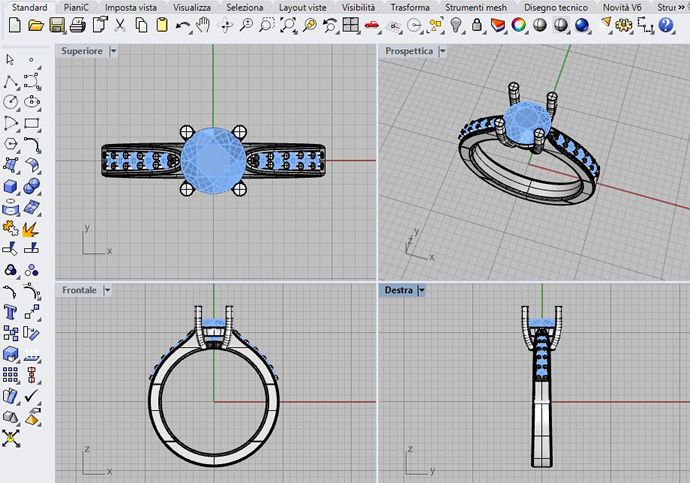Image resolution: width=690 pixels, height=483 pixels.
Task: Select the Polyline tool in left sidebar
Action: 11,81
